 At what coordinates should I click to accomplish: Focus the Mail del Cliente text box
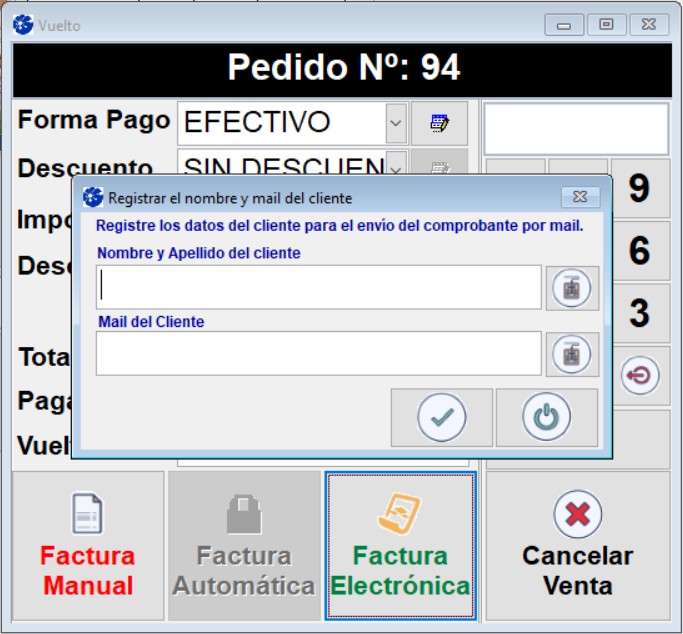319,354
